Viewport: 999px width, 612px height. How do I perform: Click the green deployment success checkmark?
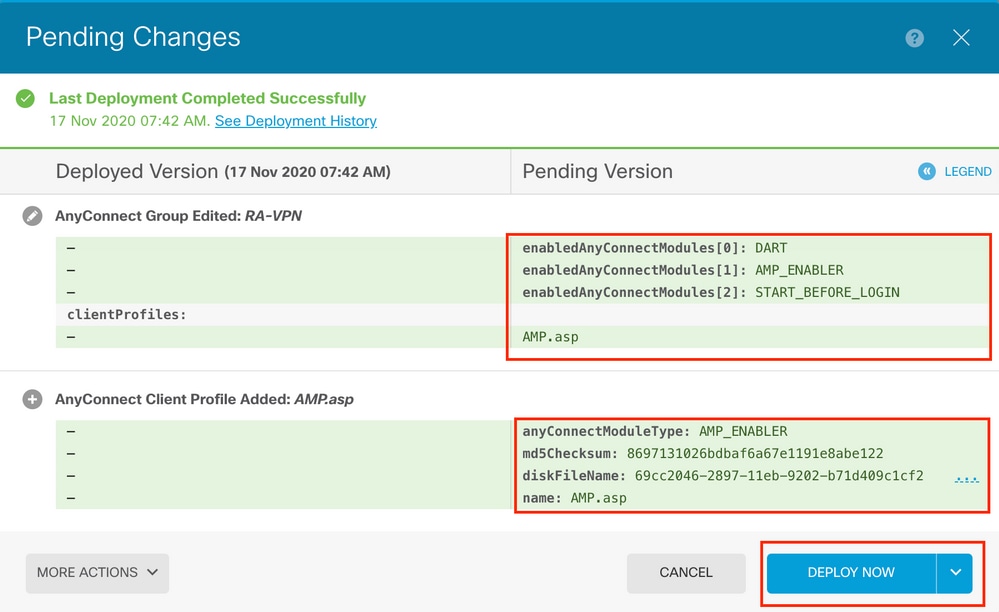[26, 99]
